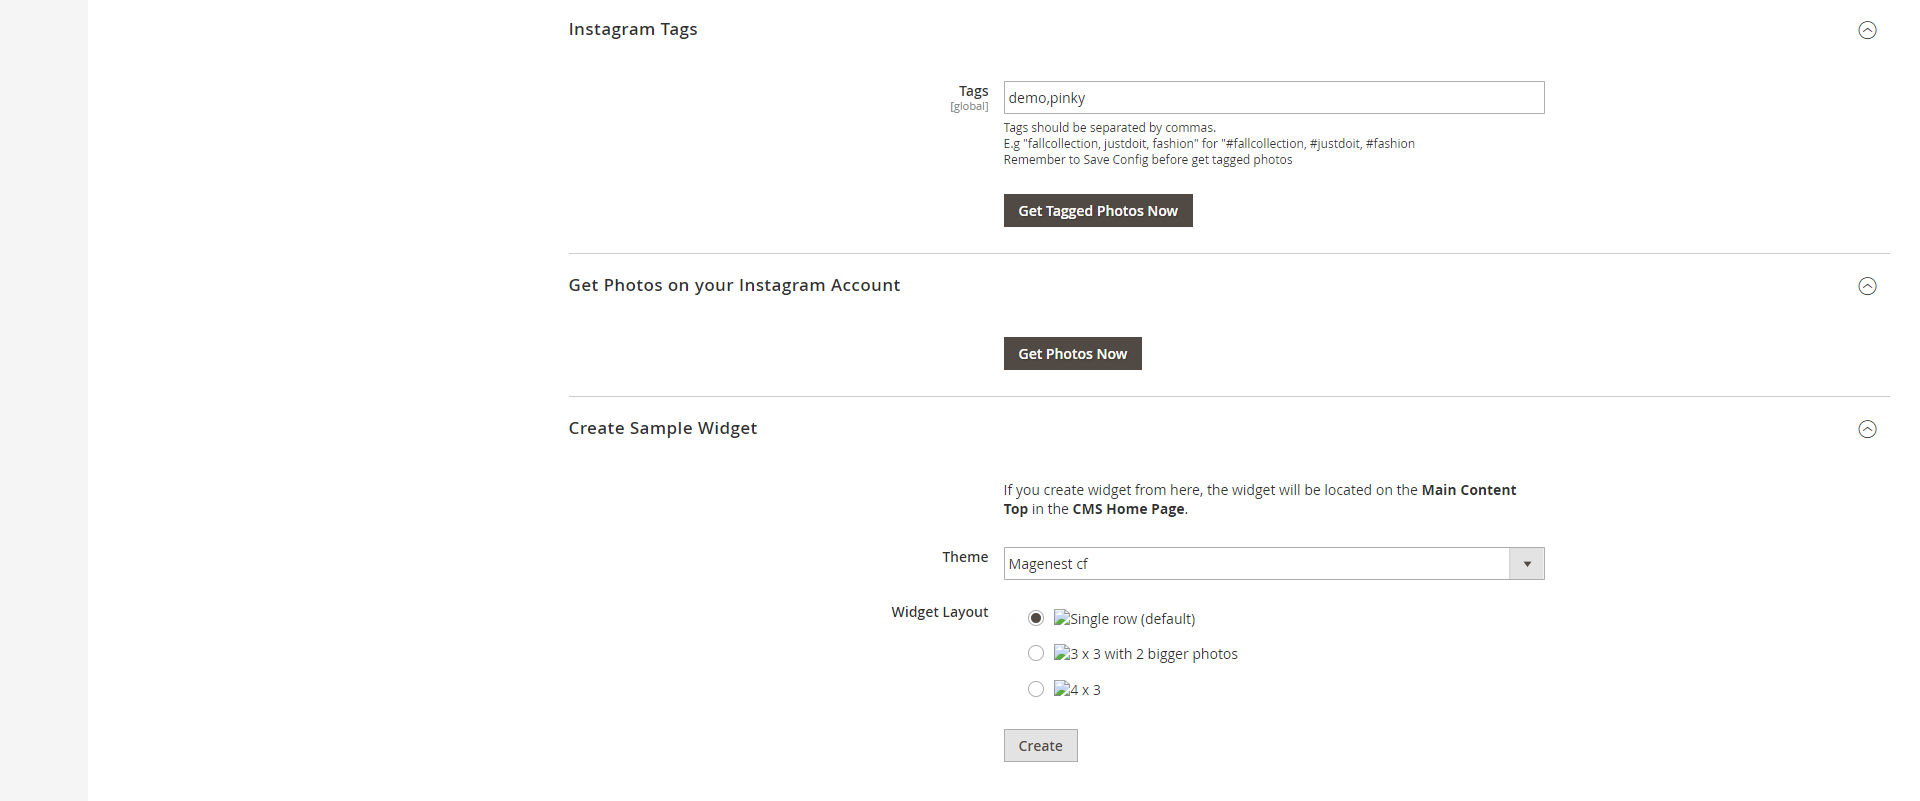Collapse the Instagram Tags section chevron
The image size is (1920, 801).
click(x=1867, y=30)
